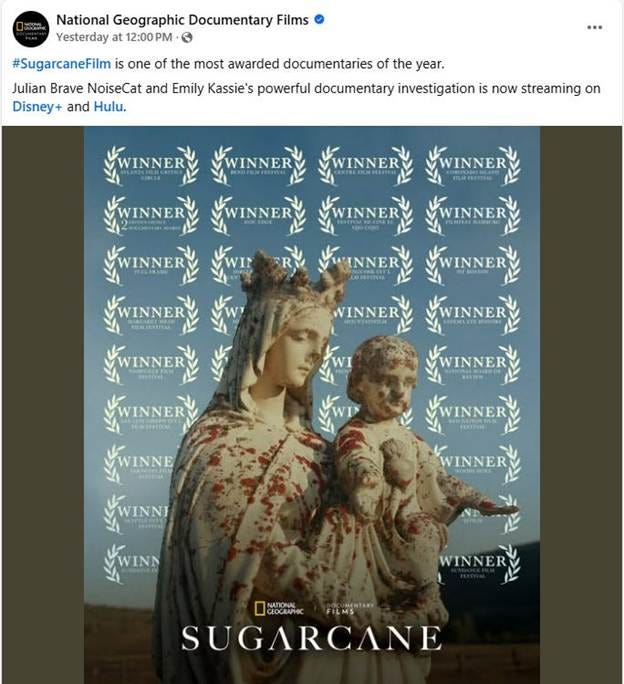624x684 pixels.
Task: Click the National Board of Review winner laurel
Action: (x=473, y=365)
